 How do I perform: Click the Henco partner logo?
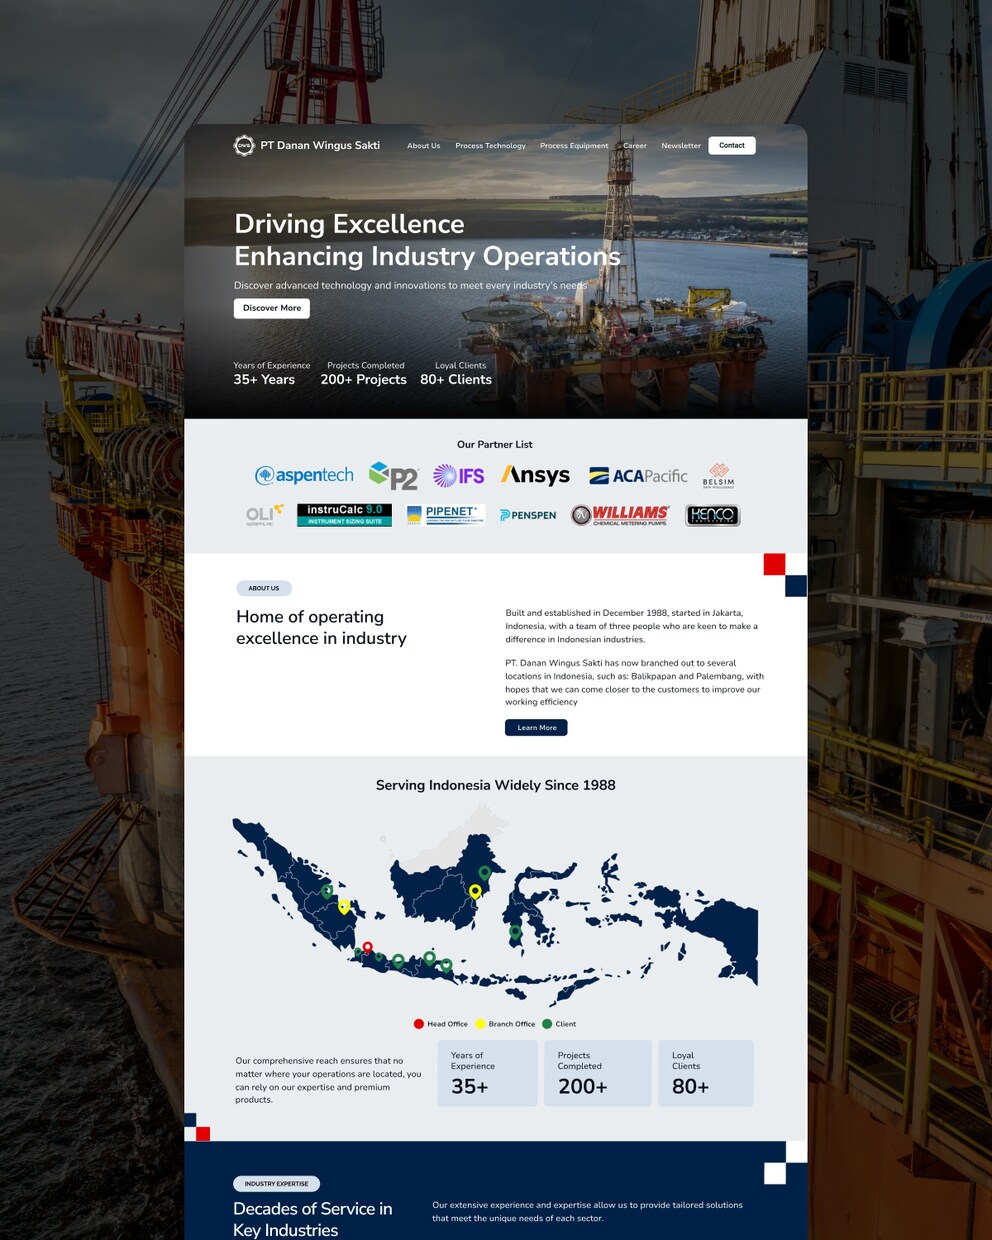(712, 515)
